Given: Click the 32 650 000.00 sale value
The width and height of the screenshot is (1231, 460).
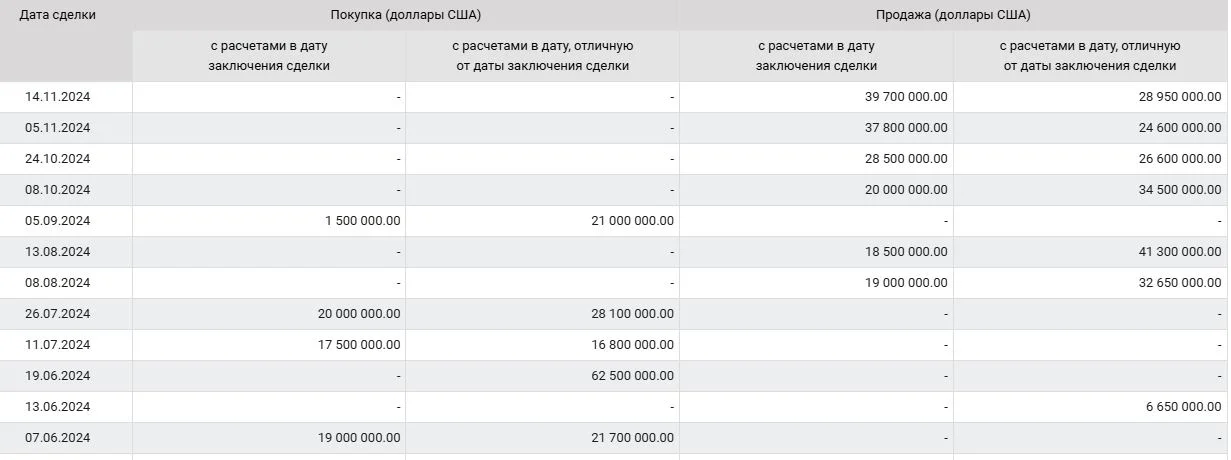Looking at the screenshot, I should 1180,283.
